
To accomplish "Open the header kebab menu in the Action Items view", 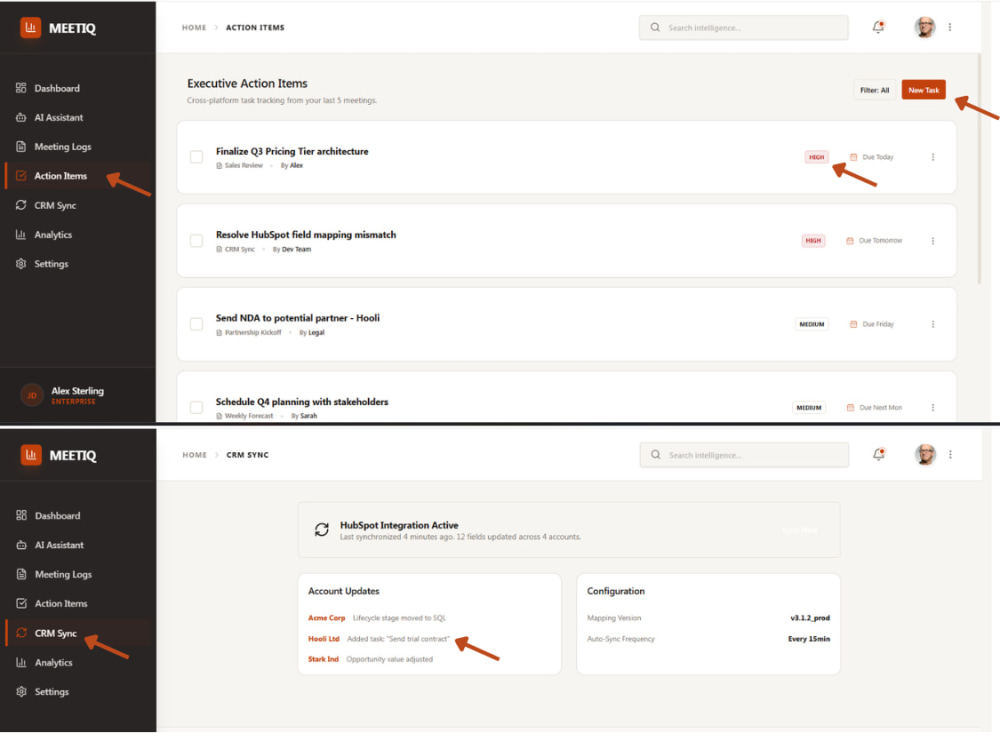I will pos(950,27).
